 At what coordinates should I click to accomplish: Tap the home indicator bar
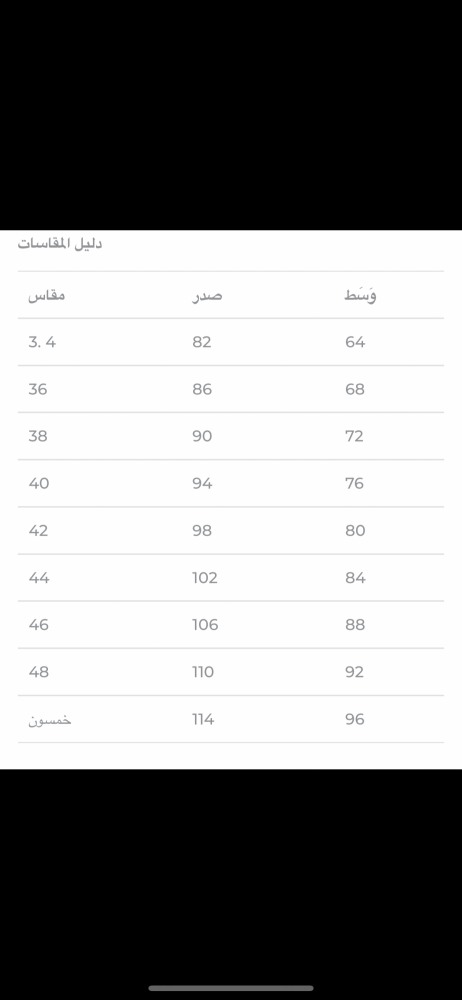[231, 988]
